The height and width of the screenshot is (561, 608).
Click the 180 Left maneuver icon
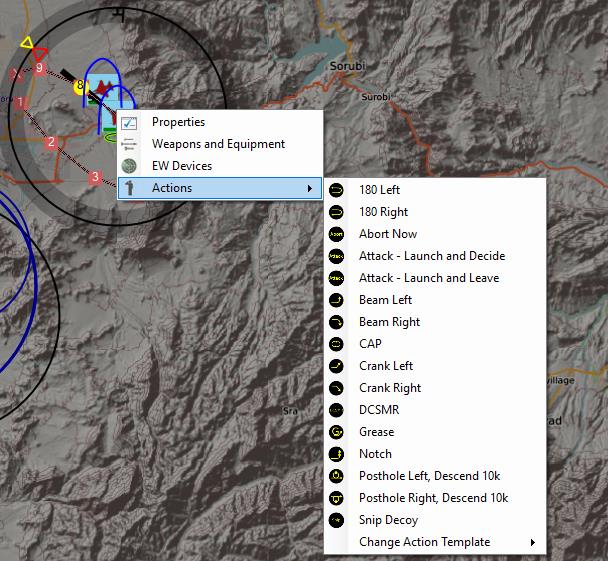337,190
